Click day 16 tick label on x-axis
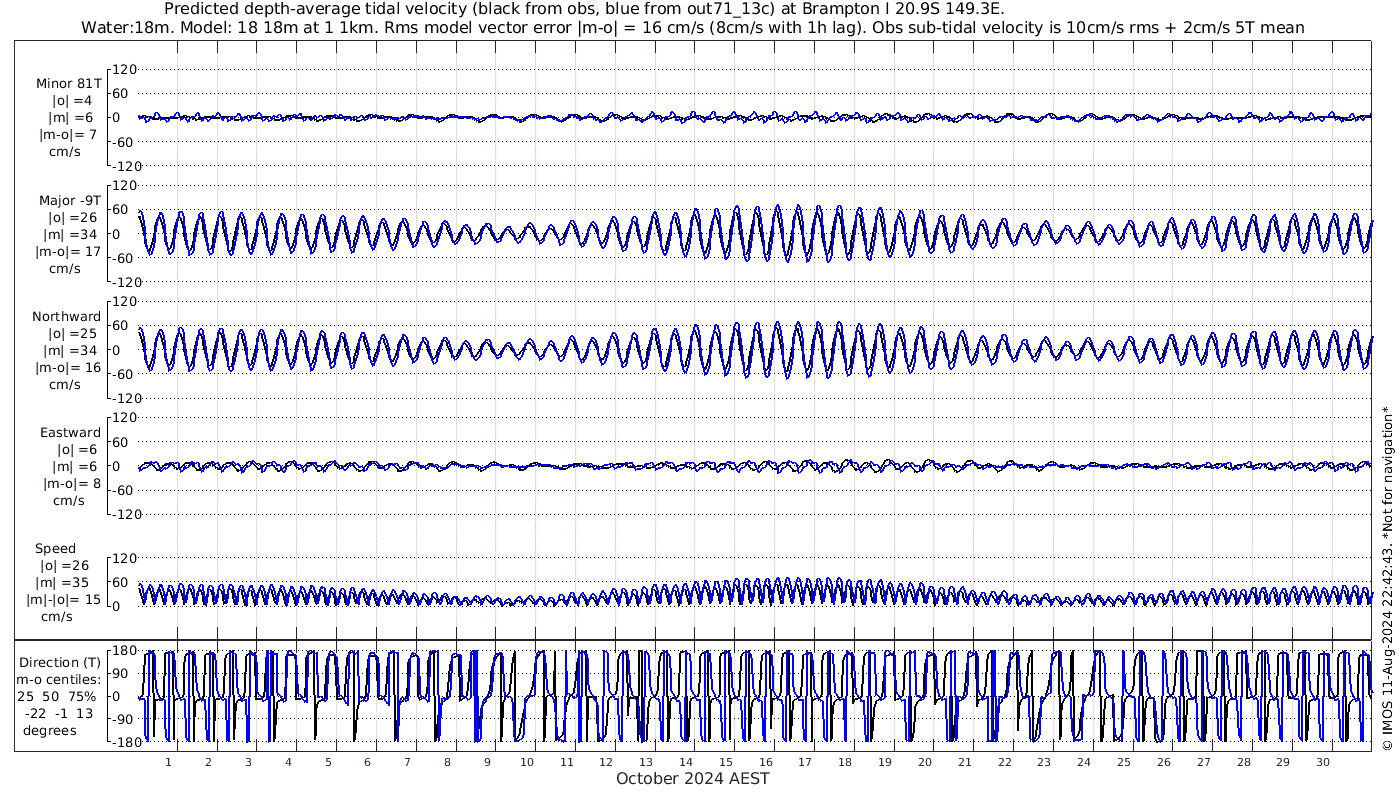 (765, 762)
